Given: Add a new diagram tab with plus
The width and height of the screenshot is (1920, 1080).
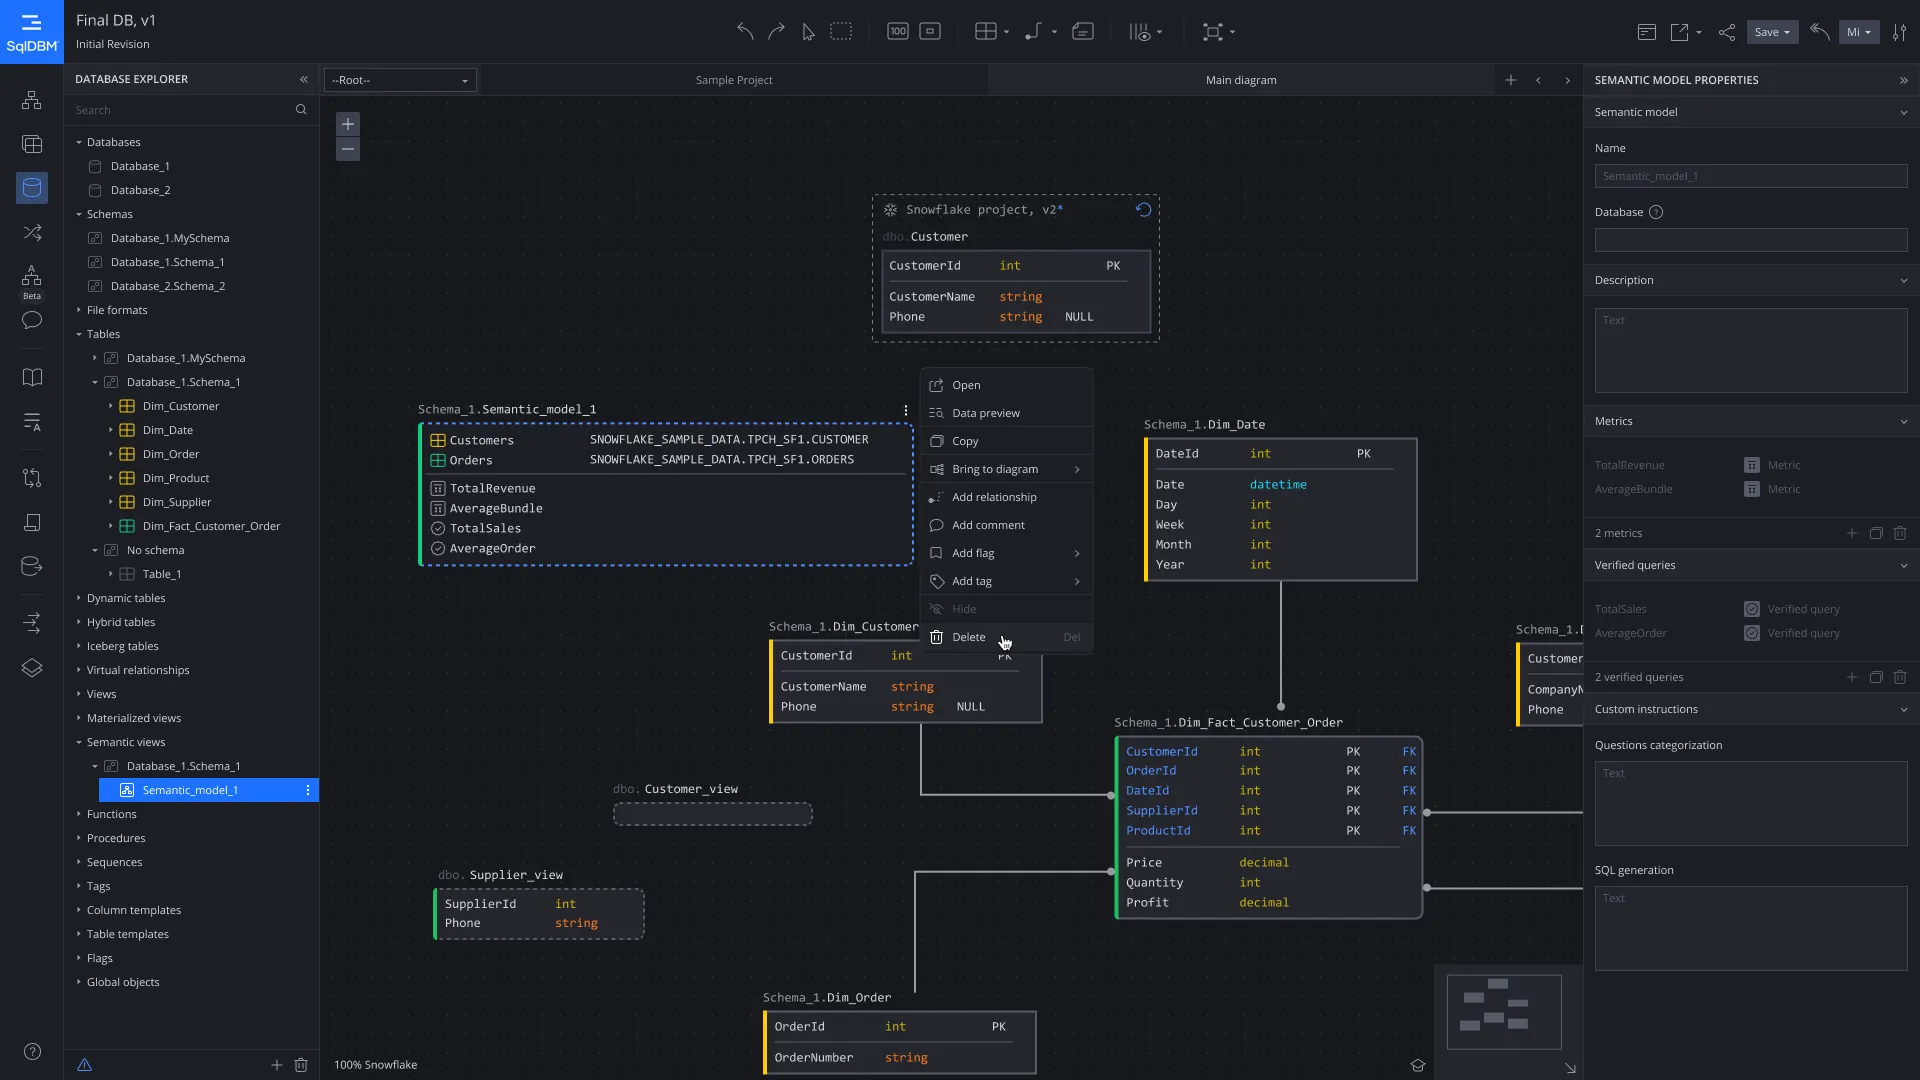Looking at the screenshot, I should 1511,80.
